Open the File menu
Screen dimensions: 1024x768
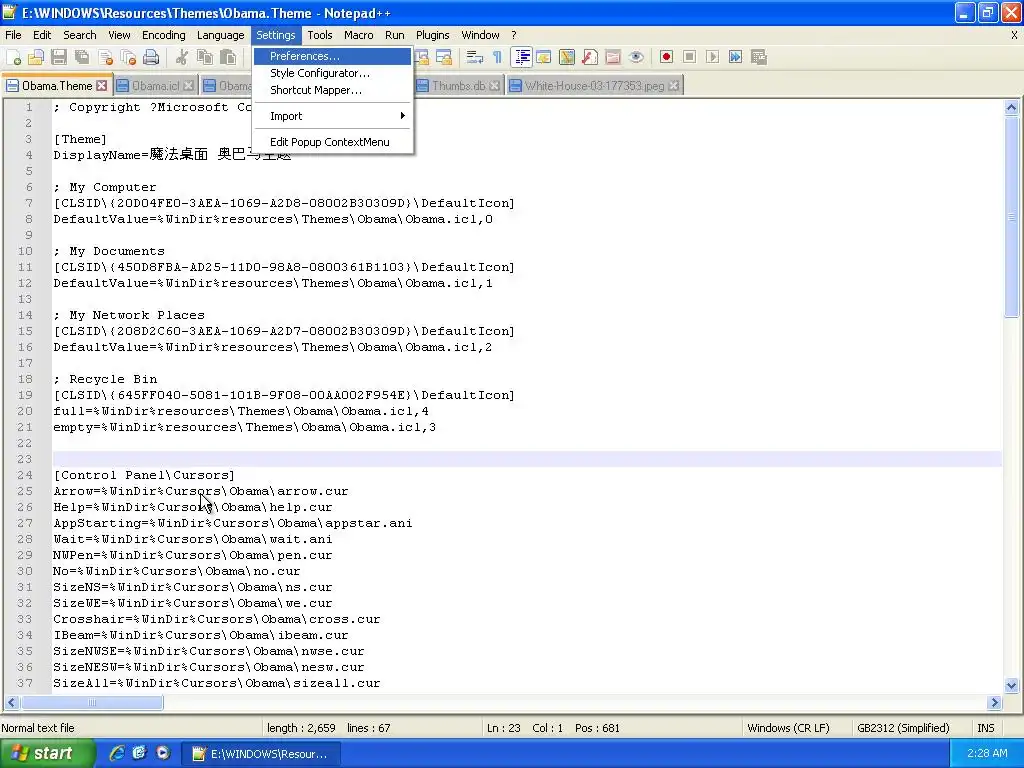(13, 35)
